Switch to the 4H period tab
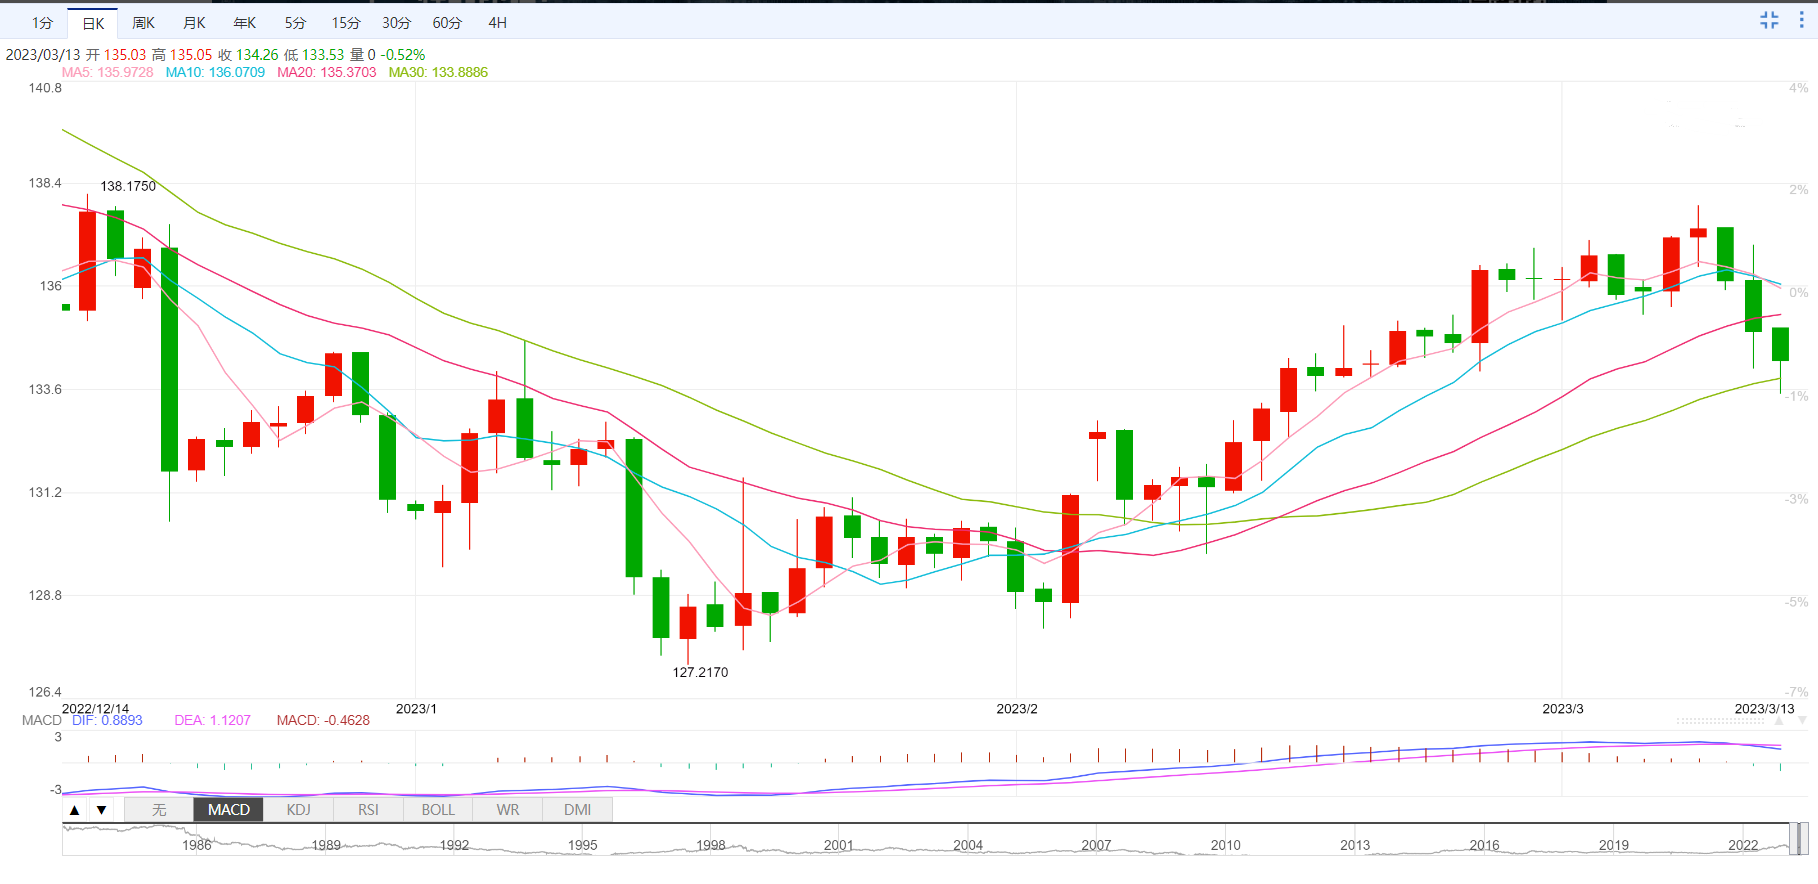This screenshot has height=884, width=1818. point(497,23)
